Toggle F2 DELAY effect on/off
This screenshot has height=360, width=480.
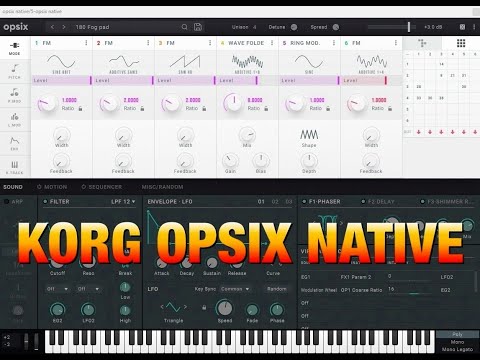point(363,202)
